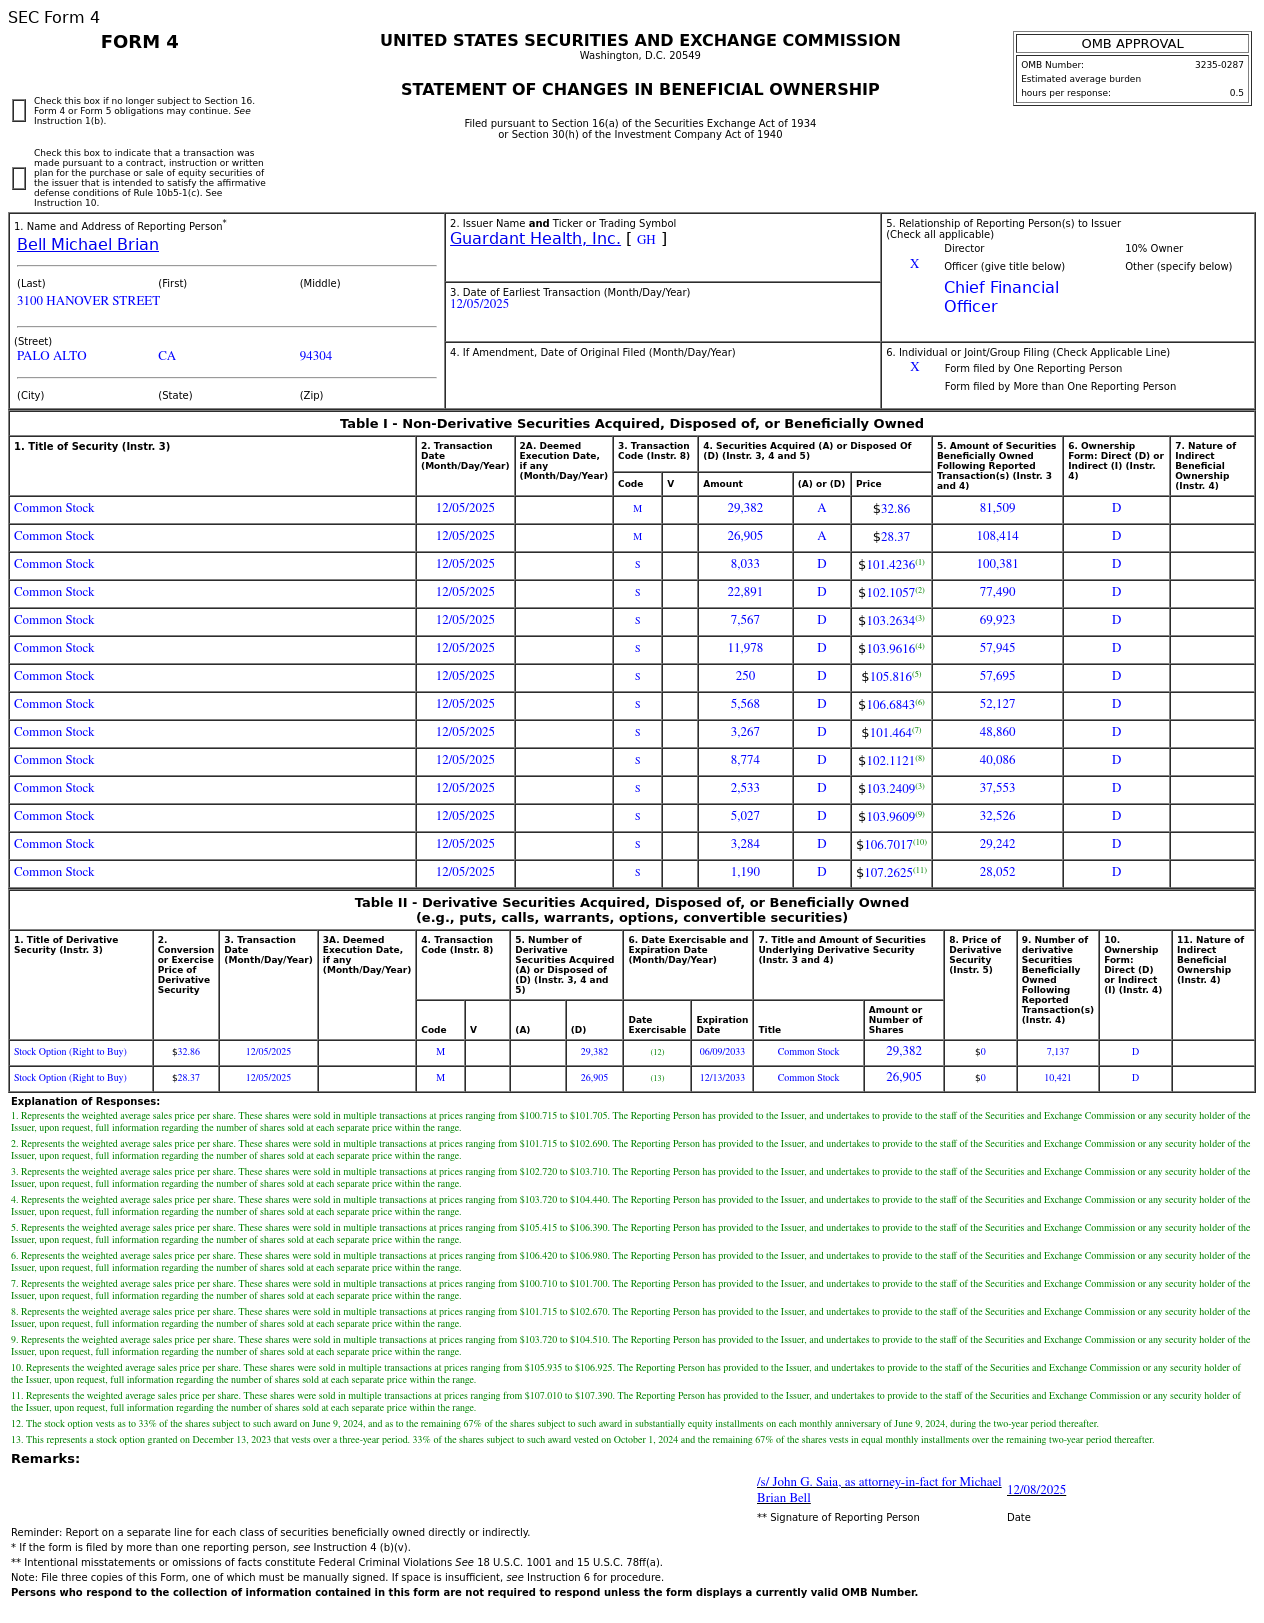Check the Rule 10b5-1(c) transaction box
1264x1623 pixels.
point(19,178)
